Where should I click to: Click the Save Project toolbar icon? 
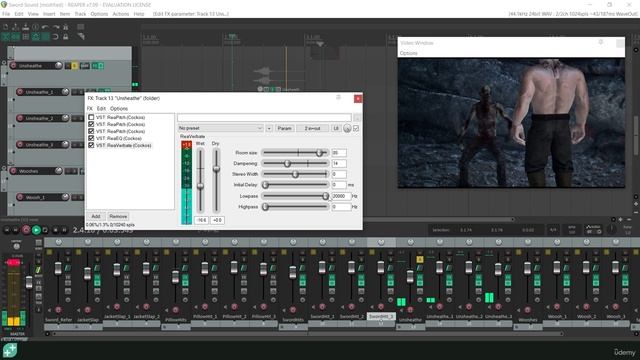26,27
